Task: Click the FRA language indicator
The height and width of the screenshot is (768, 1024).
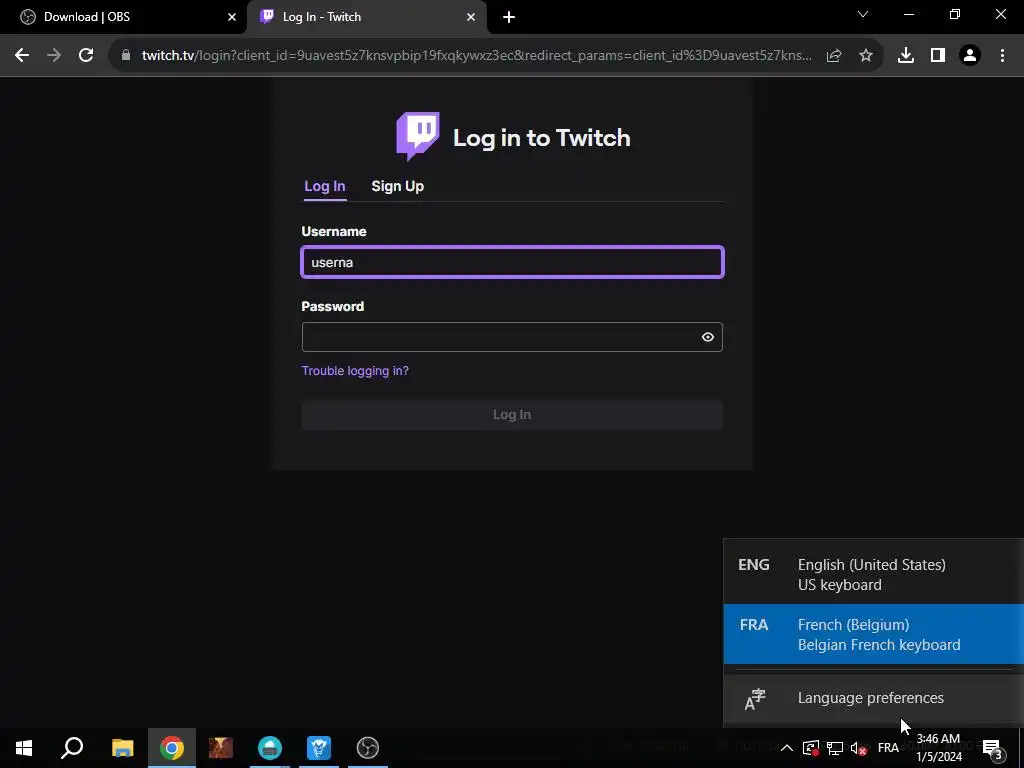Action: (888, 748)
